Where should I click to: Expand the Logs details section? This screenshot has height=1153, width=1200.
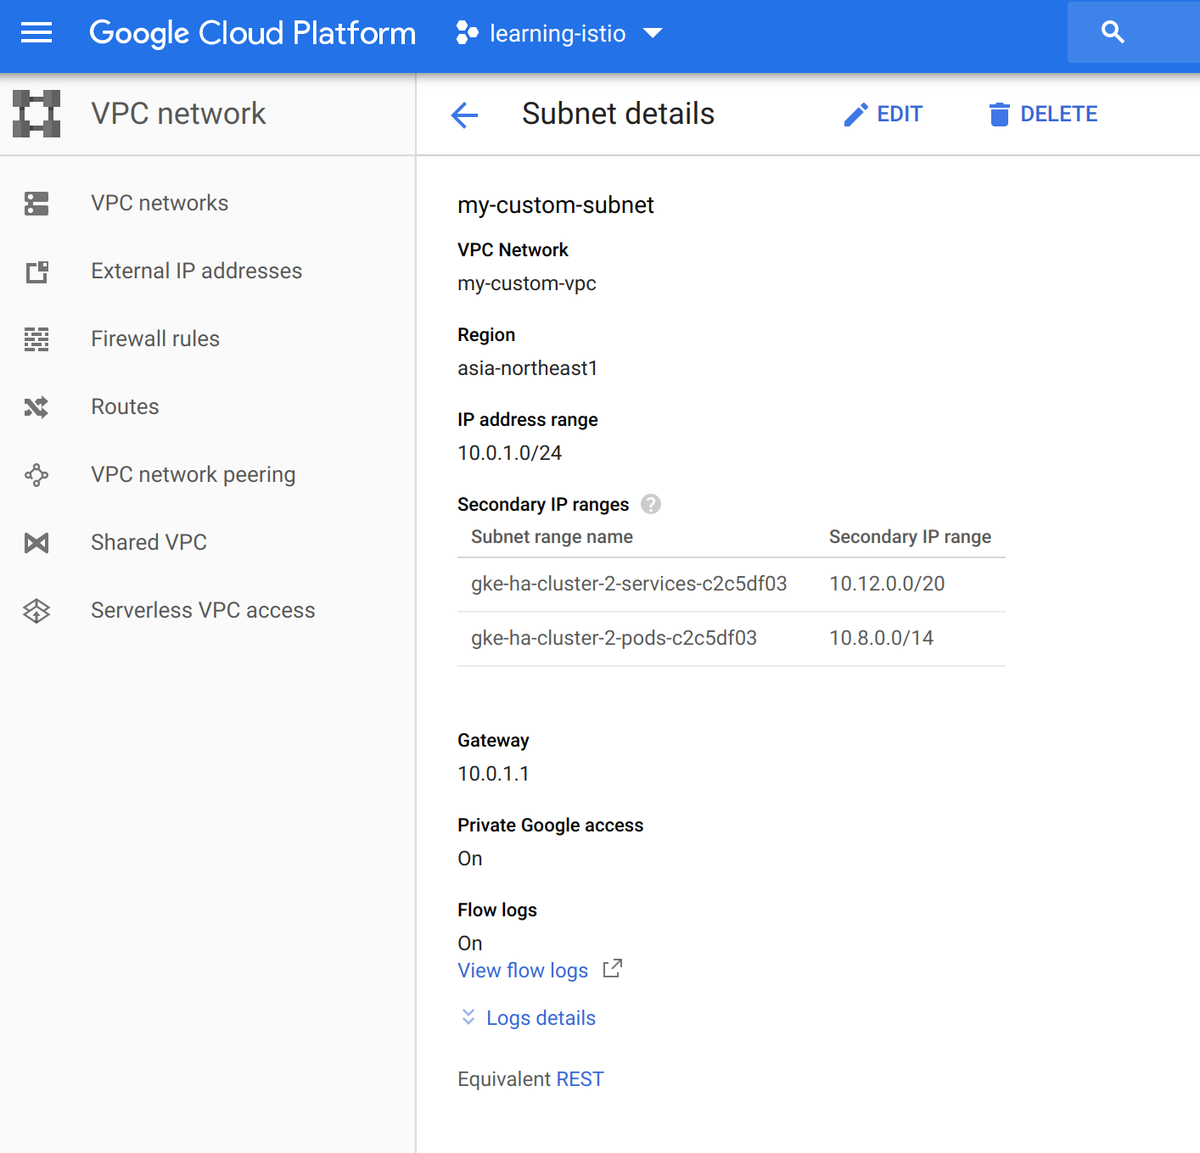(527, 1018)
